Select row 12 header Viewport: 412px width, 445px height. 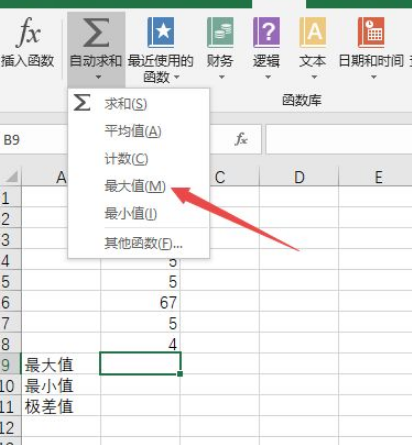pyautogui.click(x=10, y=427)
